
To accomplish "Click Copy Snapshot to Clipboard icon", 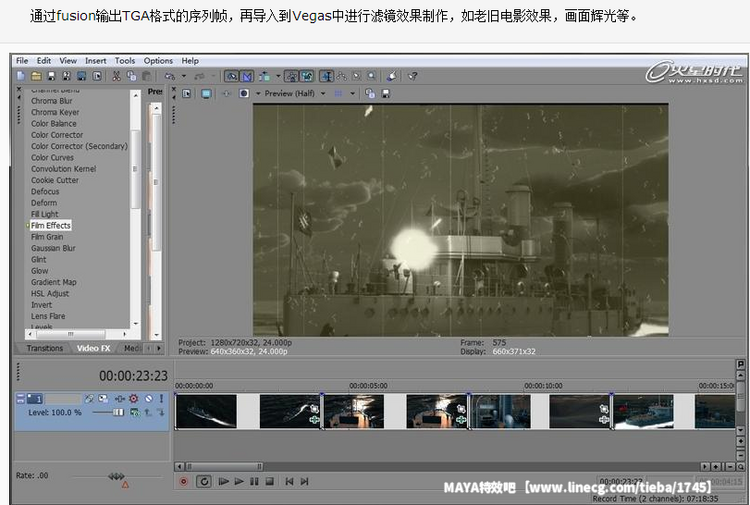I will pos(370,94).
